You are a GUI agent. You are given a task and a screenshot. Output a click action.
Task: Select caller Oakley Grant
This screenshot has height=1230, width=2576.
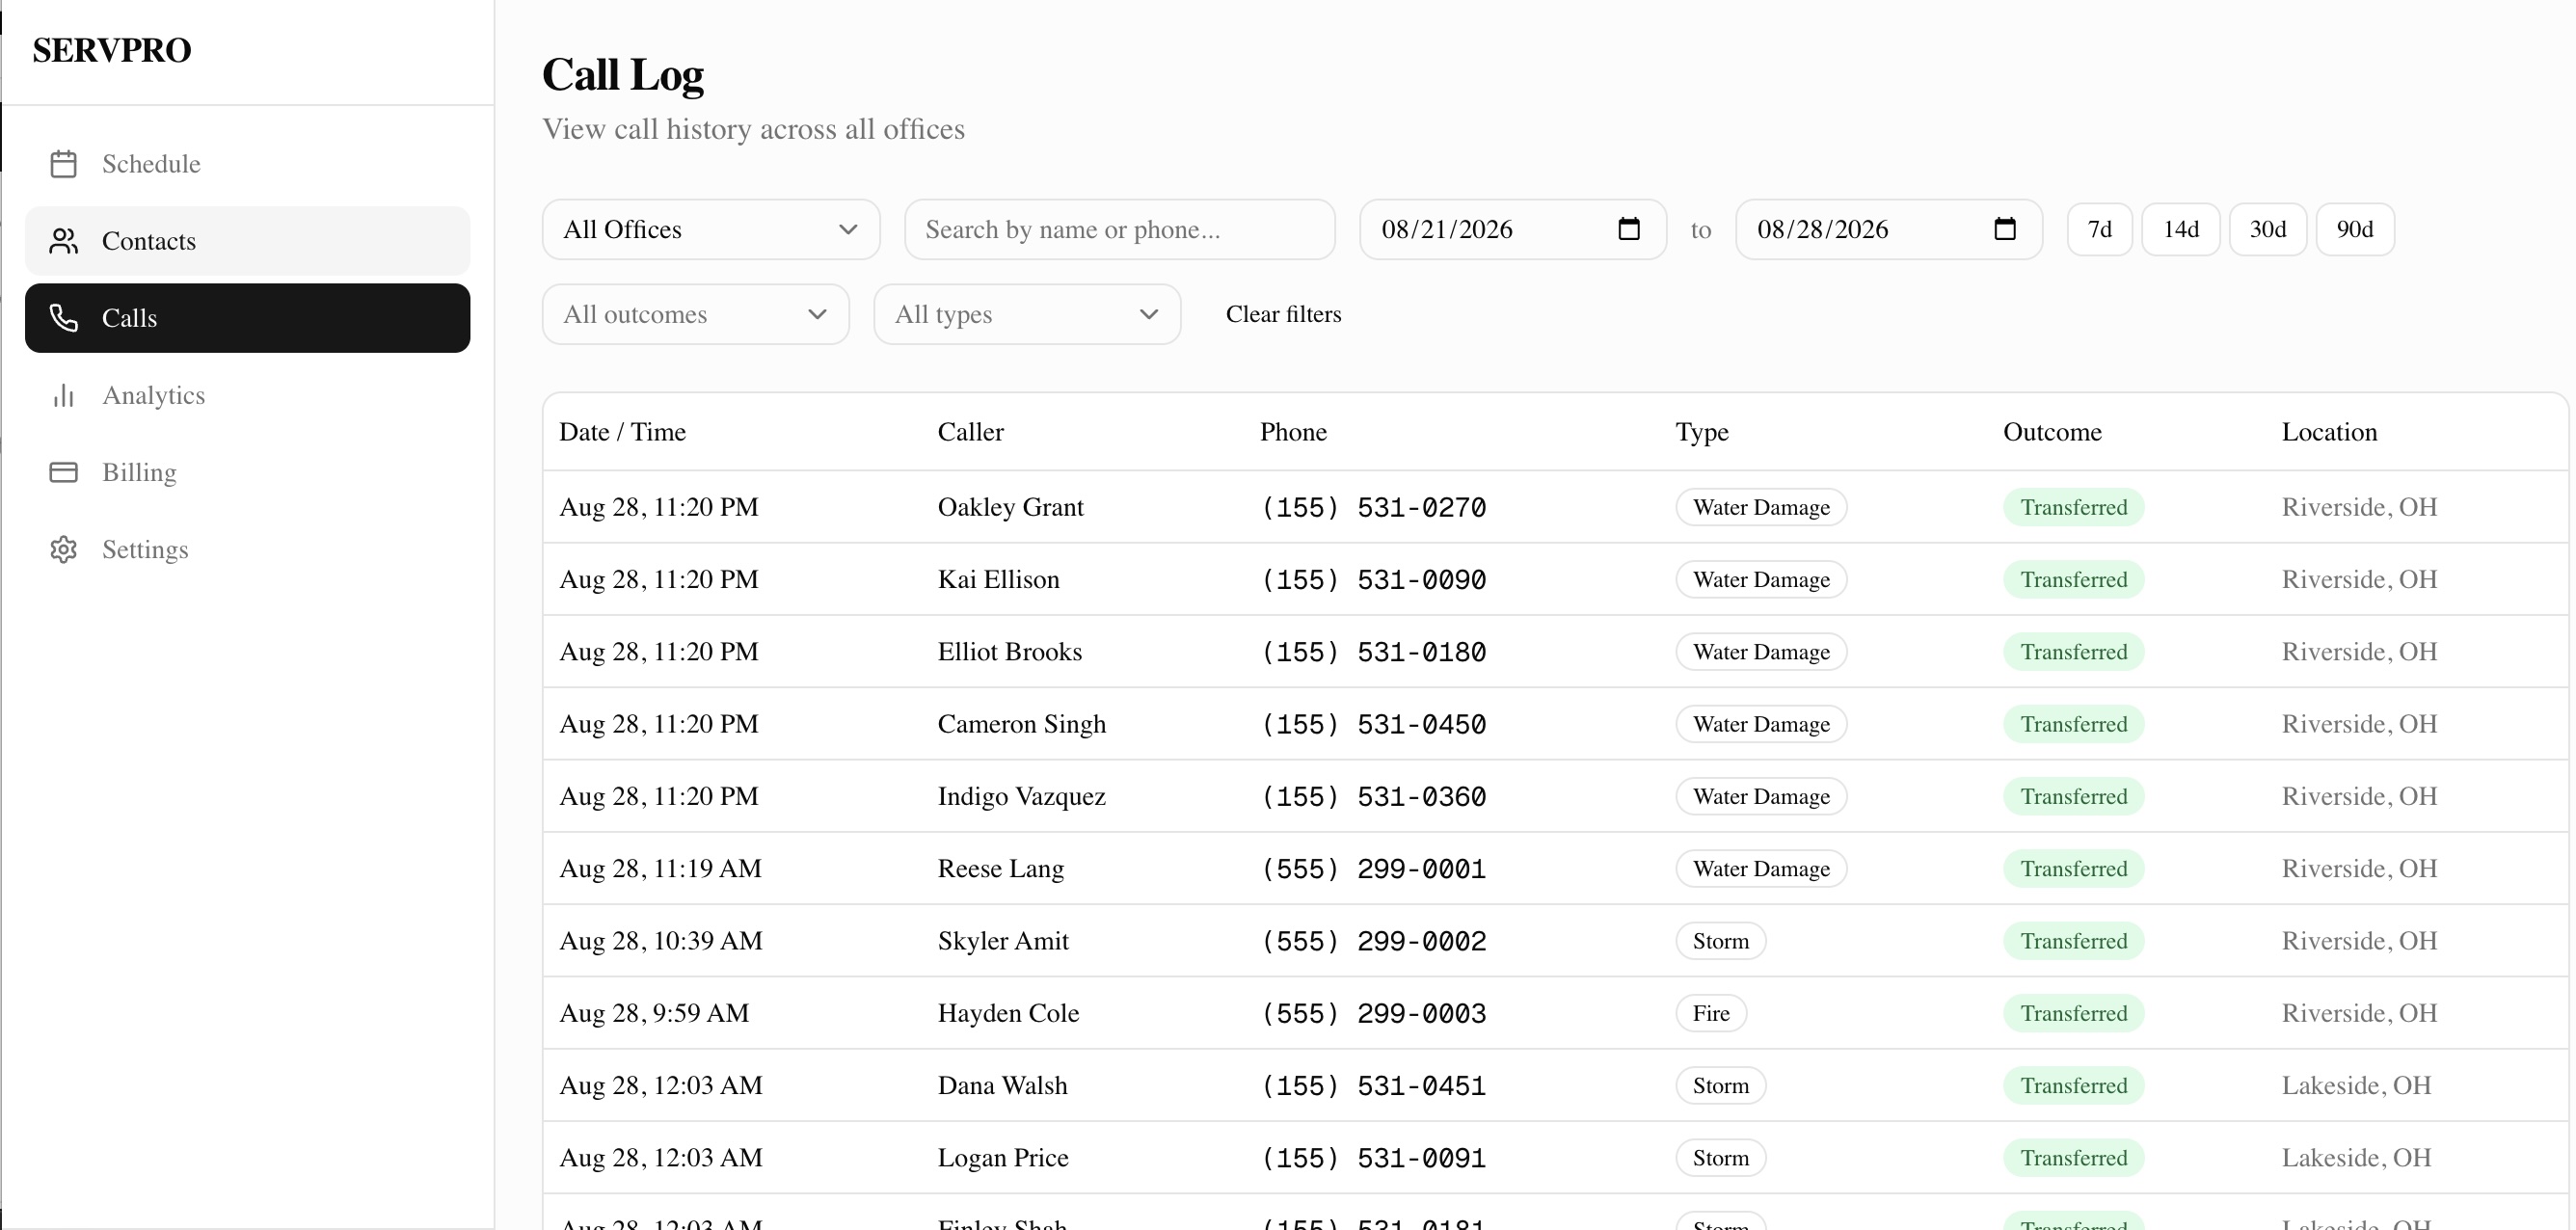1010,507
